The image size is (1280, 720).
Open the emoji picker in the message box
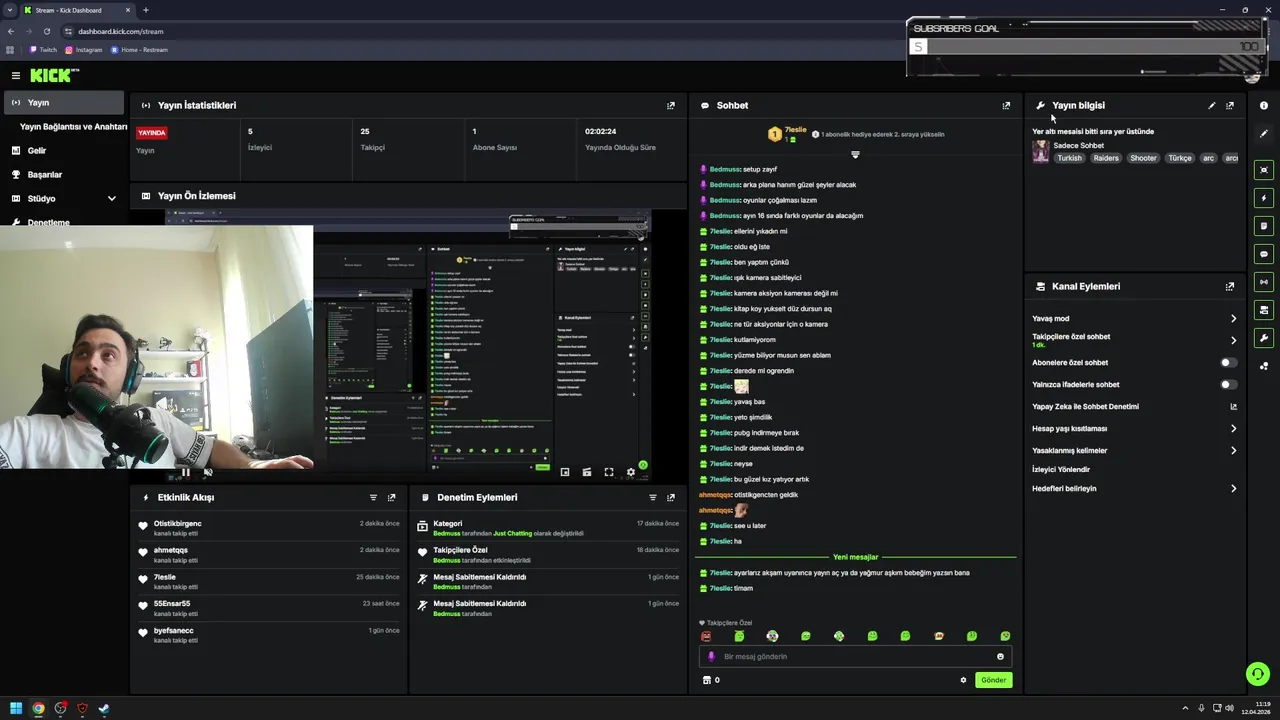[1000, 657]
